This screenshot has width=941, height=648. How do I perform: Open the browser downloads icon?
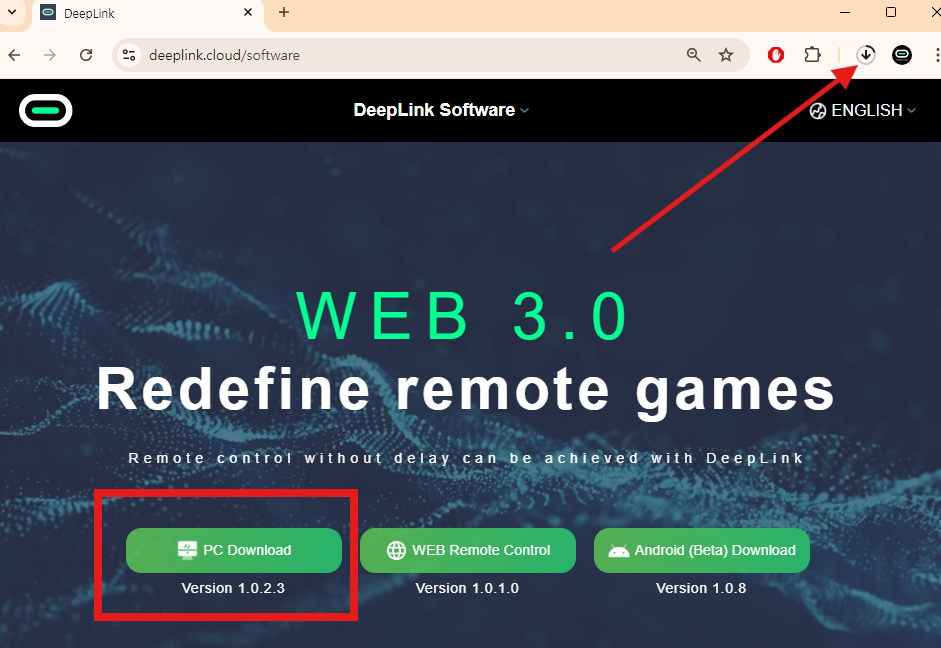tap(865, 55)
